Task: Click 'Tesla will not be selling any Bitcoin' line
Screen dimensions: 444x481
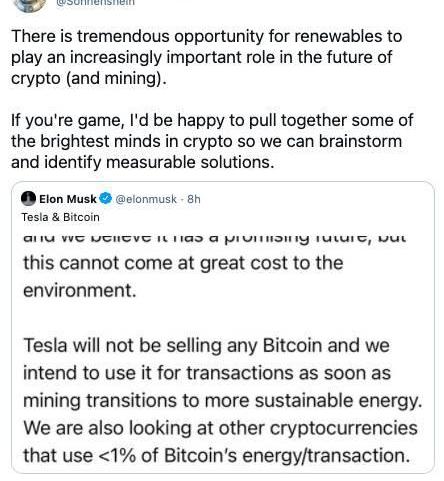Action: 206,345
